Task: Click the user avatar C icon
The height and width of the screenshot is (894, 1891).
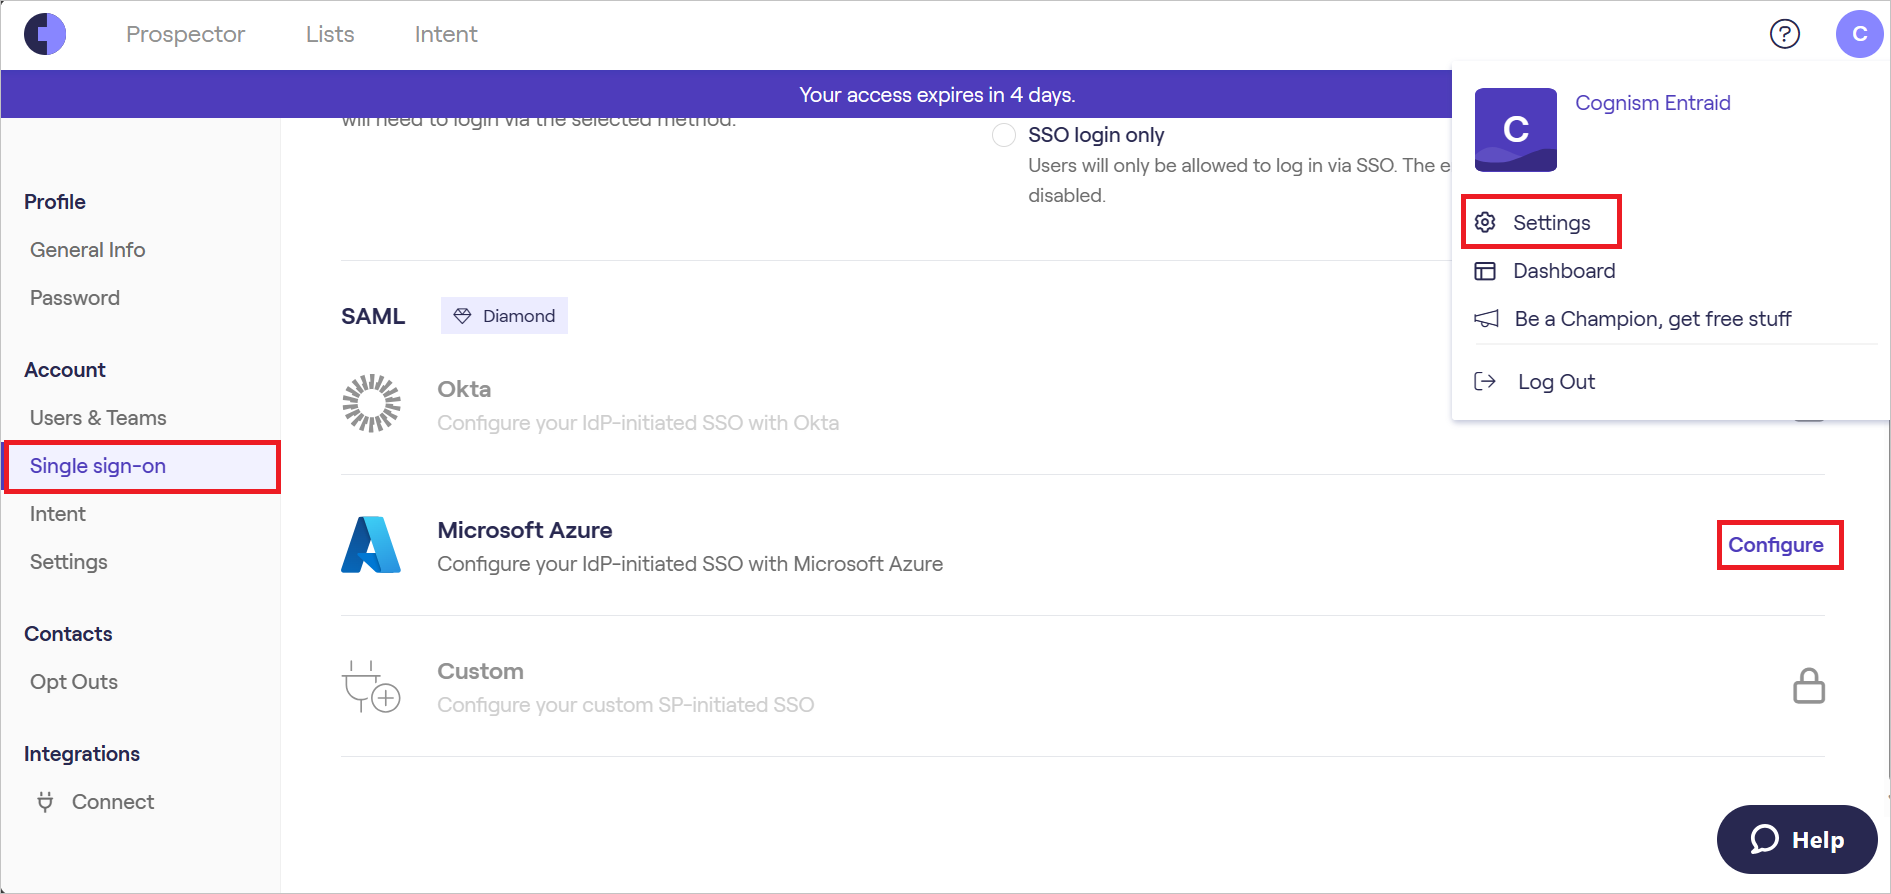Action: (1860, 34)
